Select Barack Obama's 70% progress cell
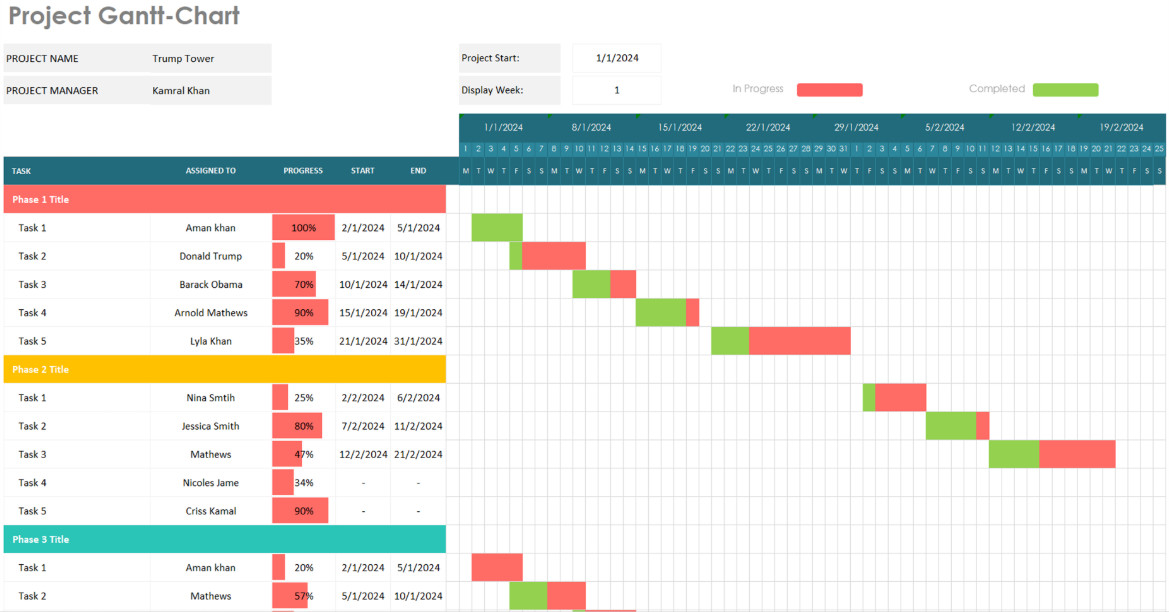 [303, 284]
